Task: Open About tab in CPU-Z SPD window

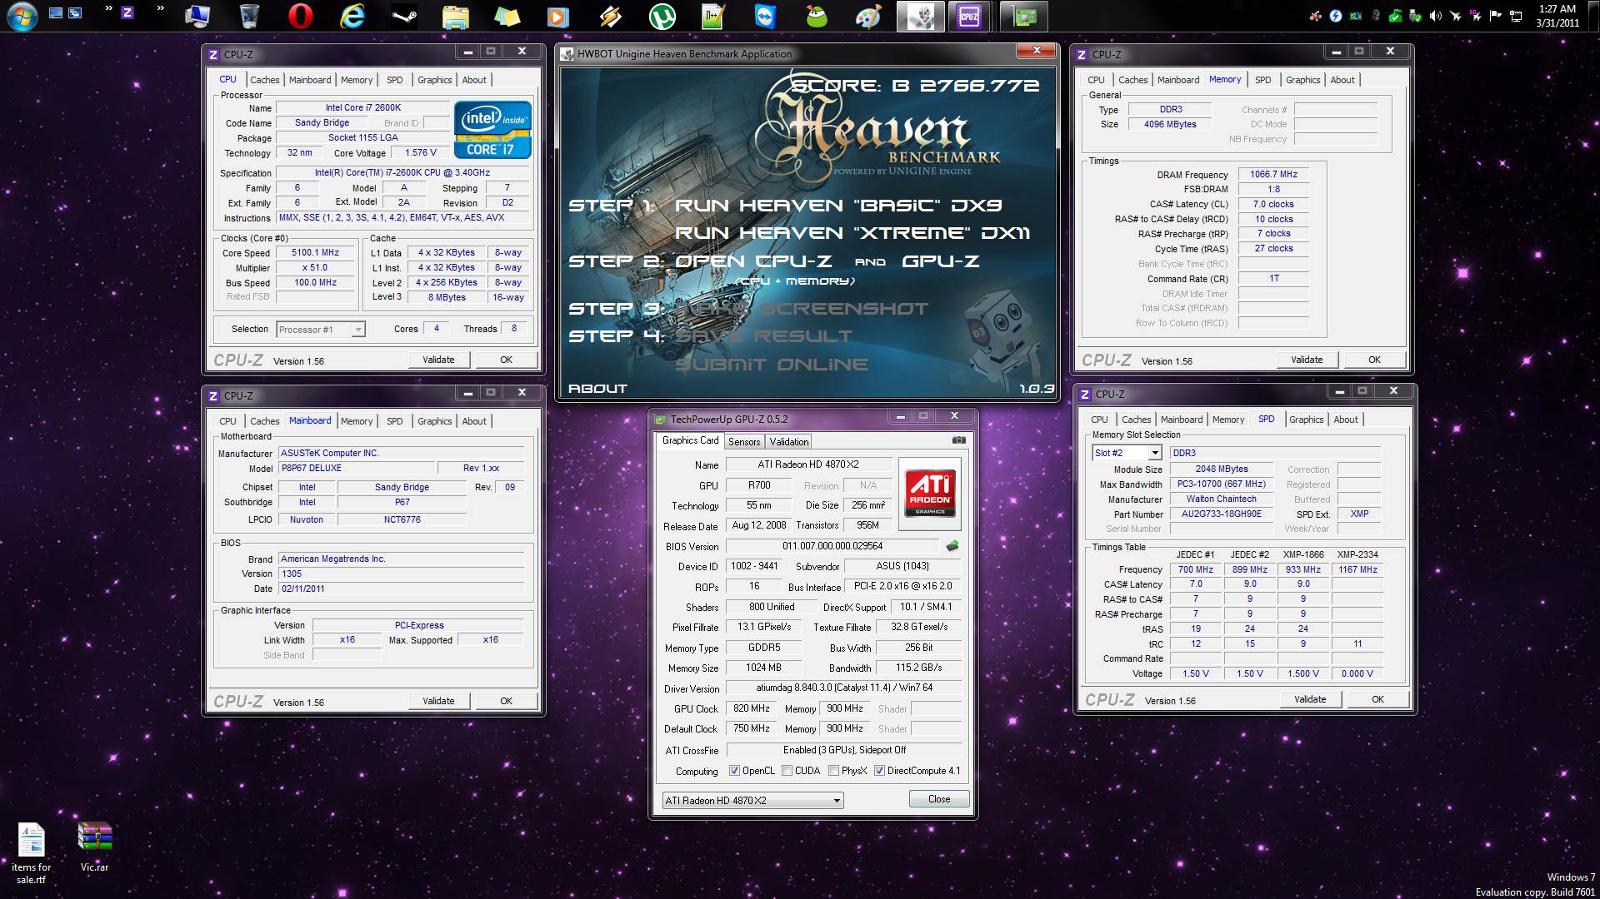Action: pyautogui.click(x=1346, y=420)
